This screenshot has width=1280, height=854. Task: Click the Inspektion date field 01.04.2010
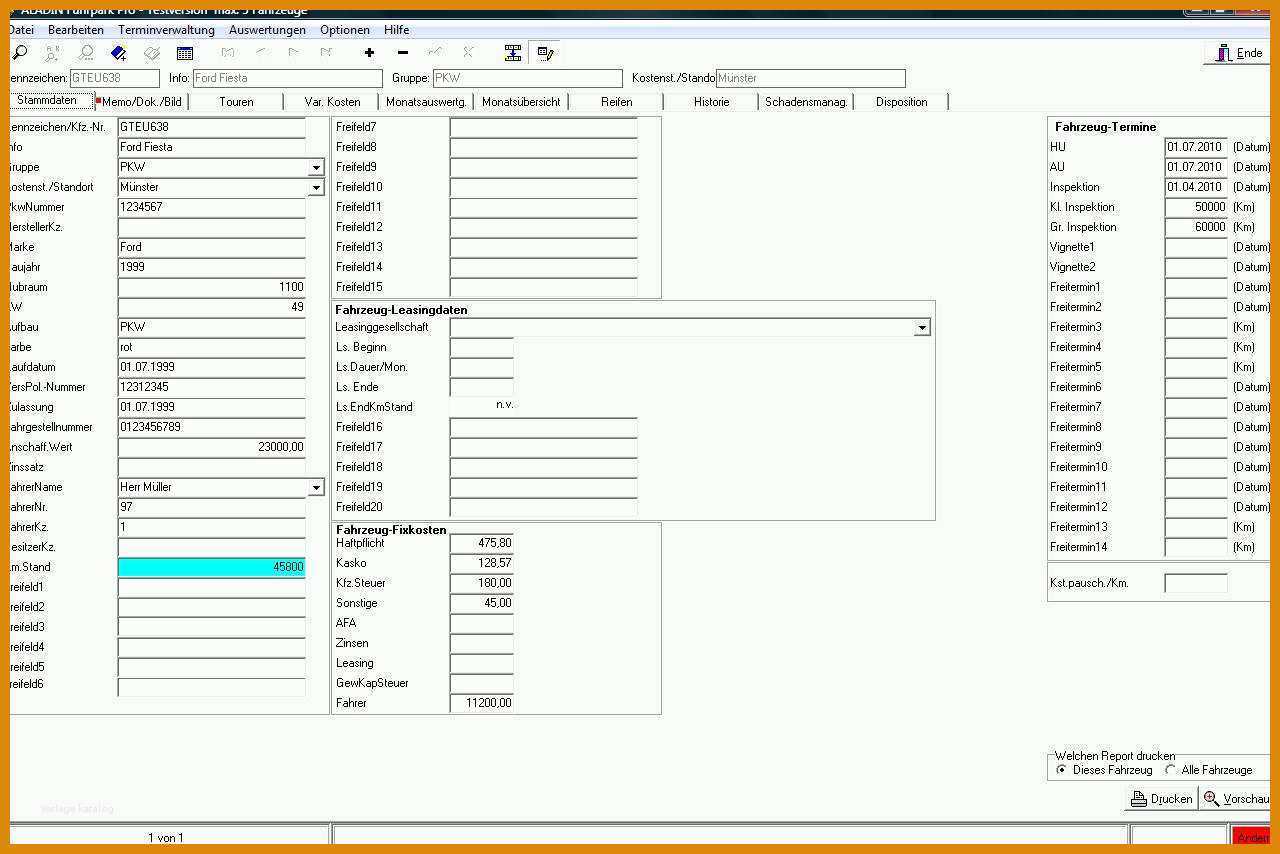point(1196,187)
